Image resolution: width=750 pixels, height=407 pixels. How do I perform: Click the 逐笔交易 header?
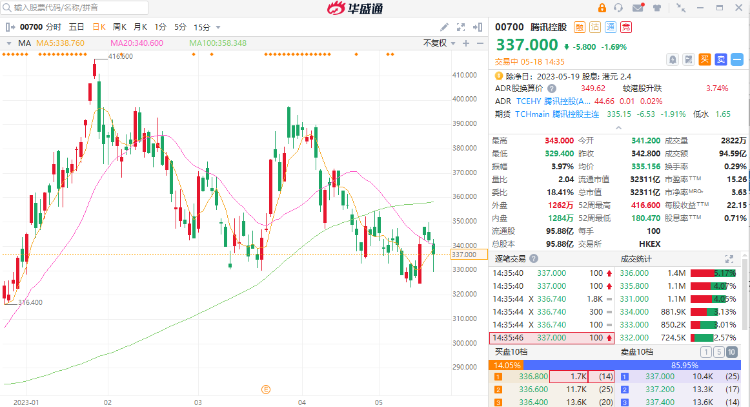point(510,259)
